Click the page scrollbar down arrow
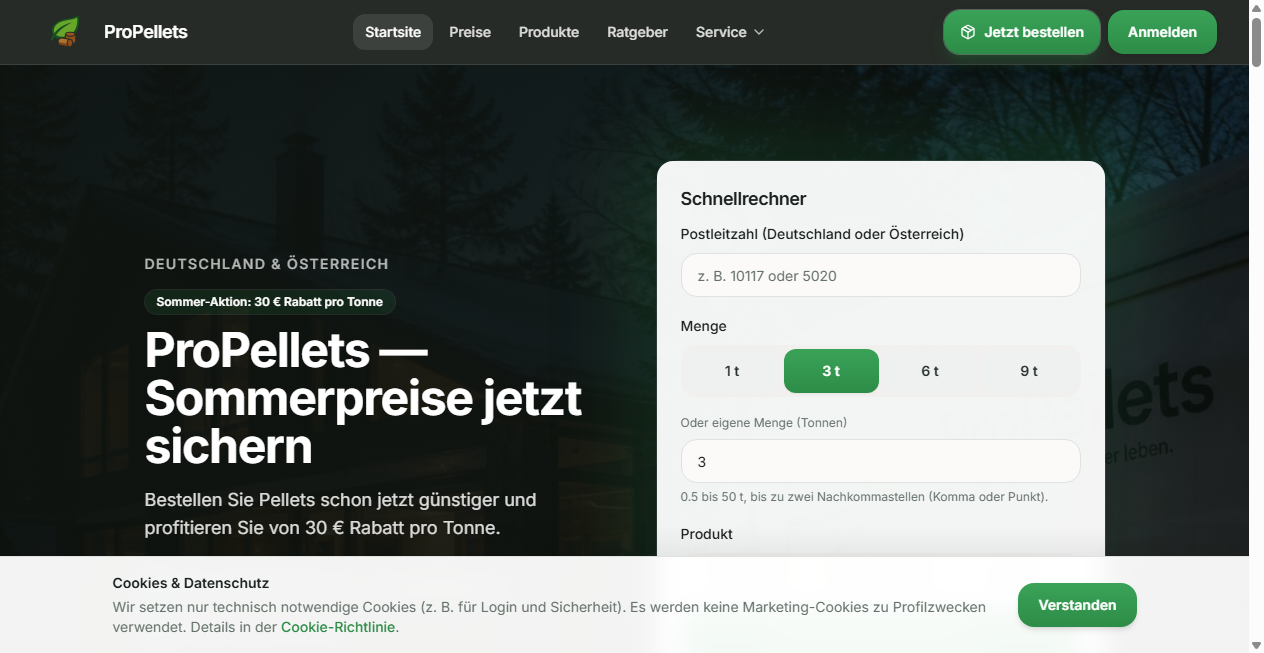Image resolution: width=1264 pixels, height=653 pixels. click(1256, 645)
